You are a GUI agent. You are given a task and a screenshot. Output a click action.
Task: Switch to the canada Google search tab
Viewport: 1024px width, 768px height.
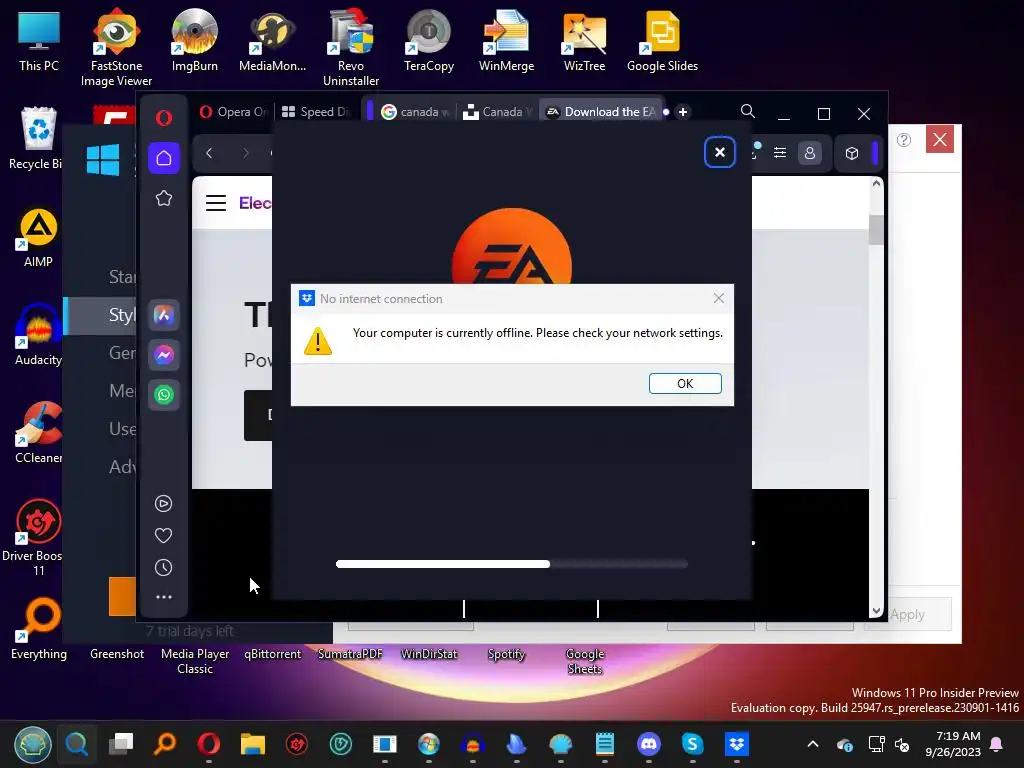[414, 112]
